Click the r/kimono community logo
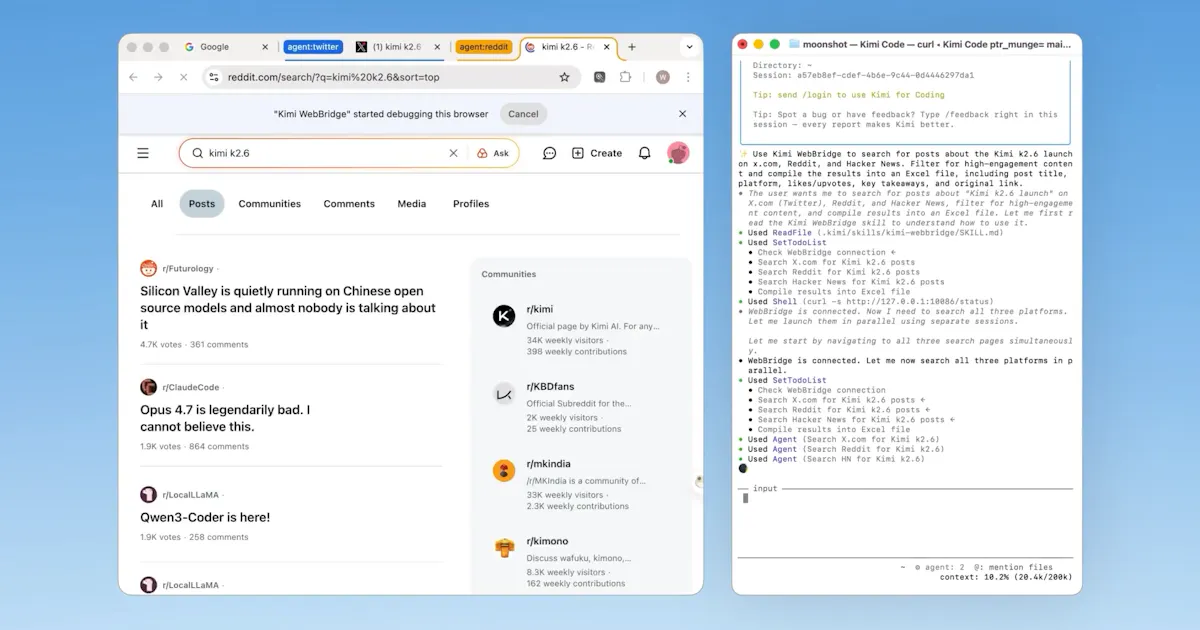 [x=504, y=547]
